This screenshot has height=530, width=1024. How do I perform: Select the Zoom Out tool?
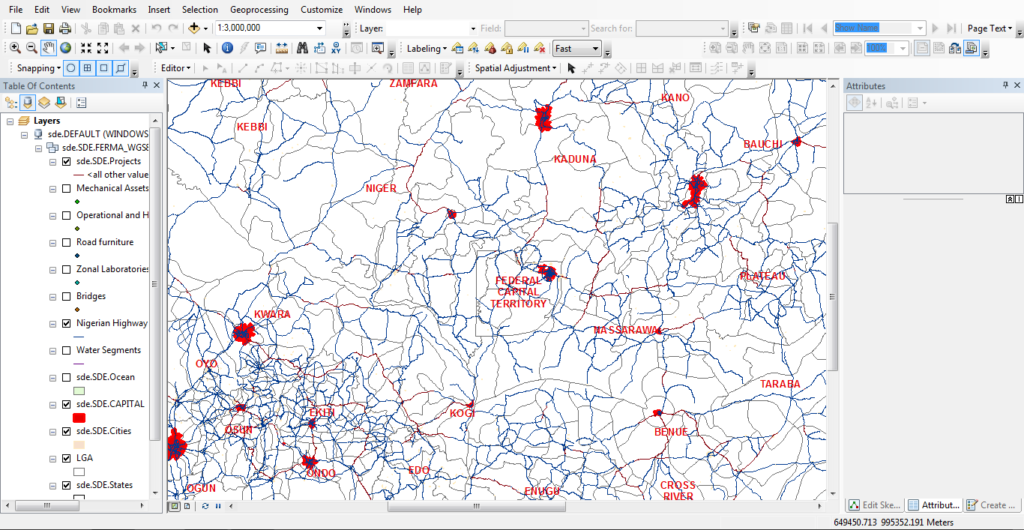(x=31, y=48)
